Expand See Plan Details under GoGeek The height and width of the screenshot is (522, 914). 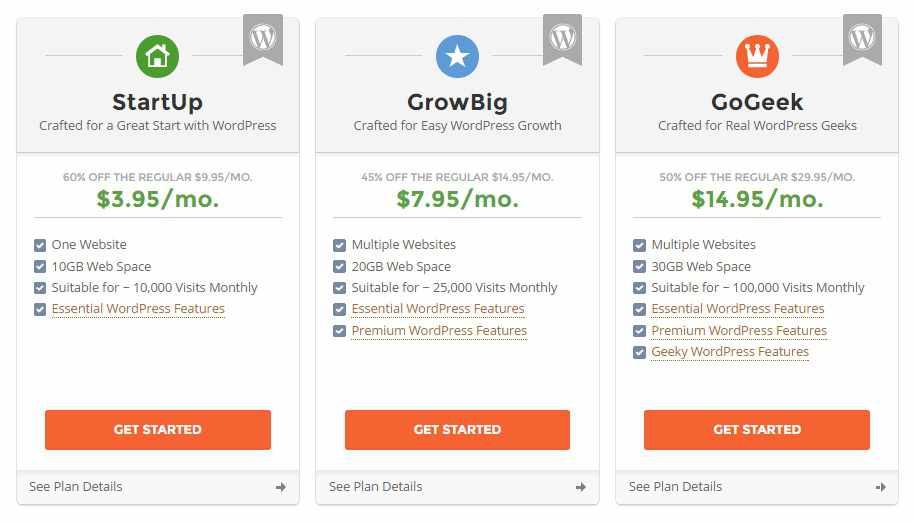click(x=676, y=487)
